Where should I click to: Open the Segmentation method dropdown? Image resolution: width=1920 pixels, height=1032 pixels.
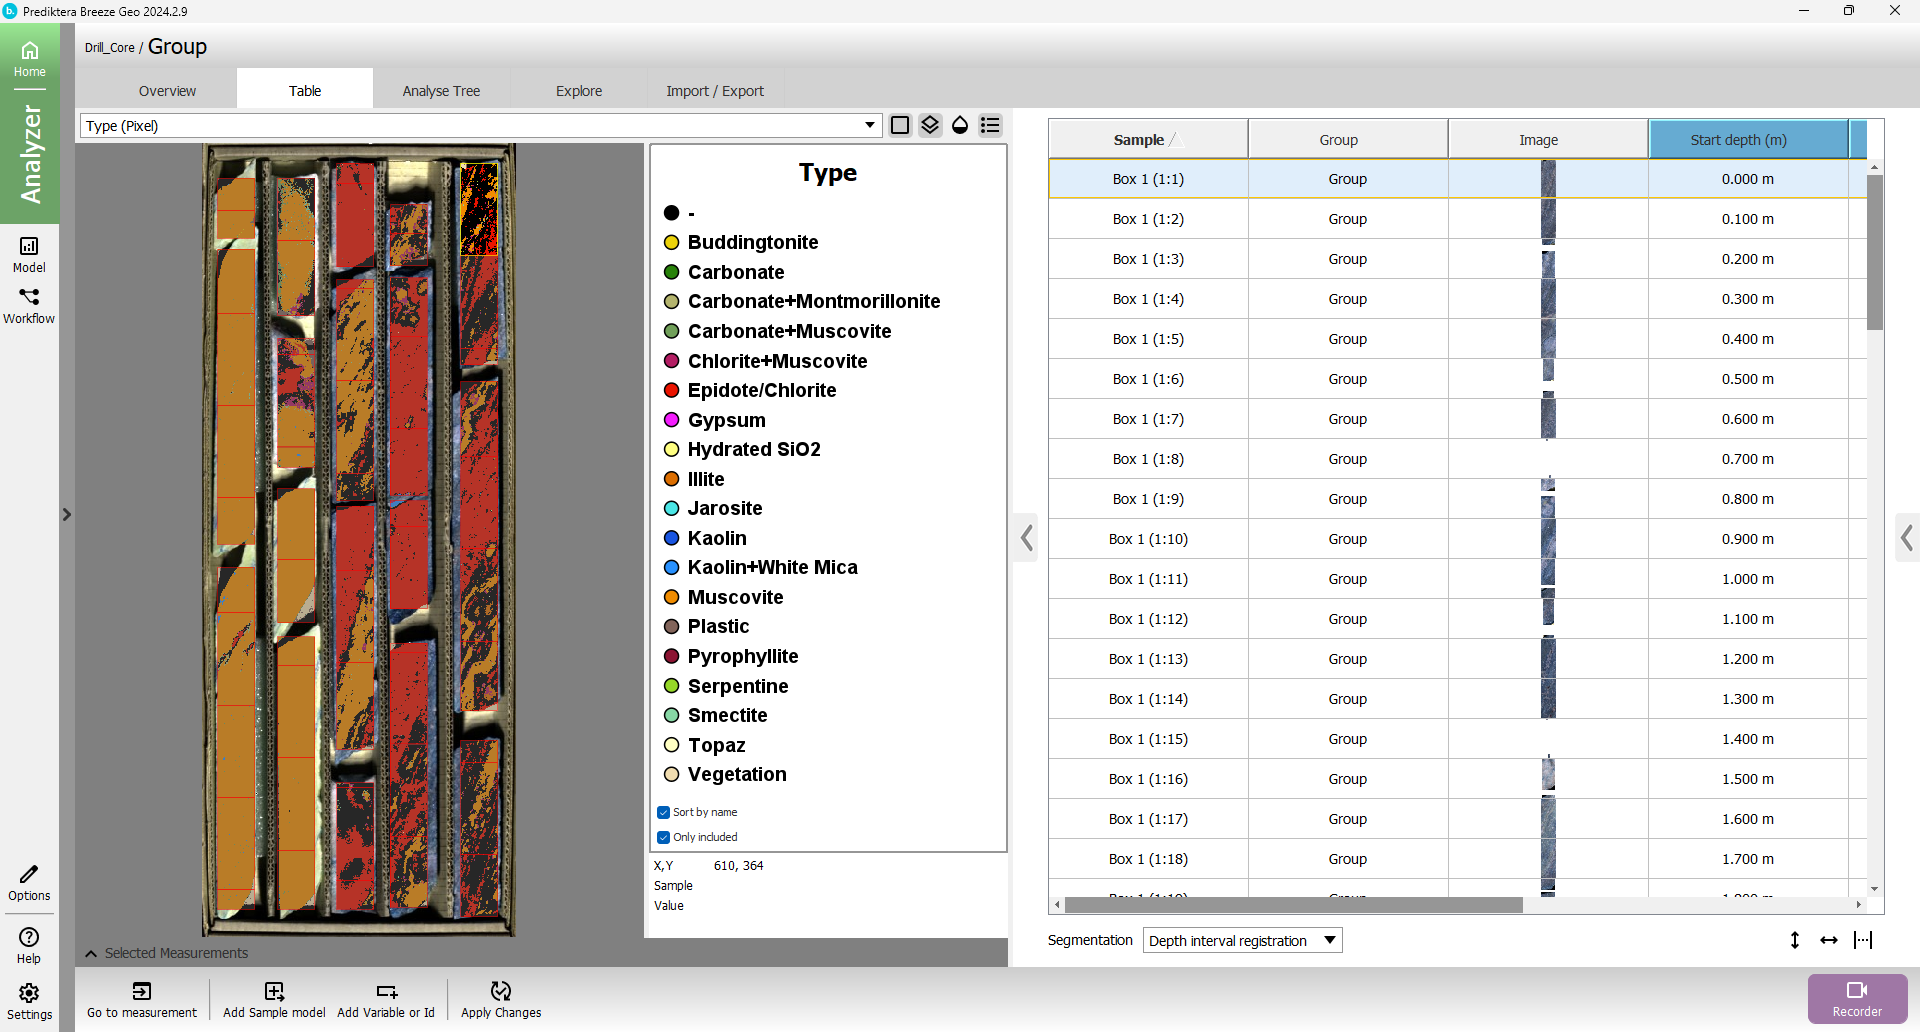pos(1242,940)
